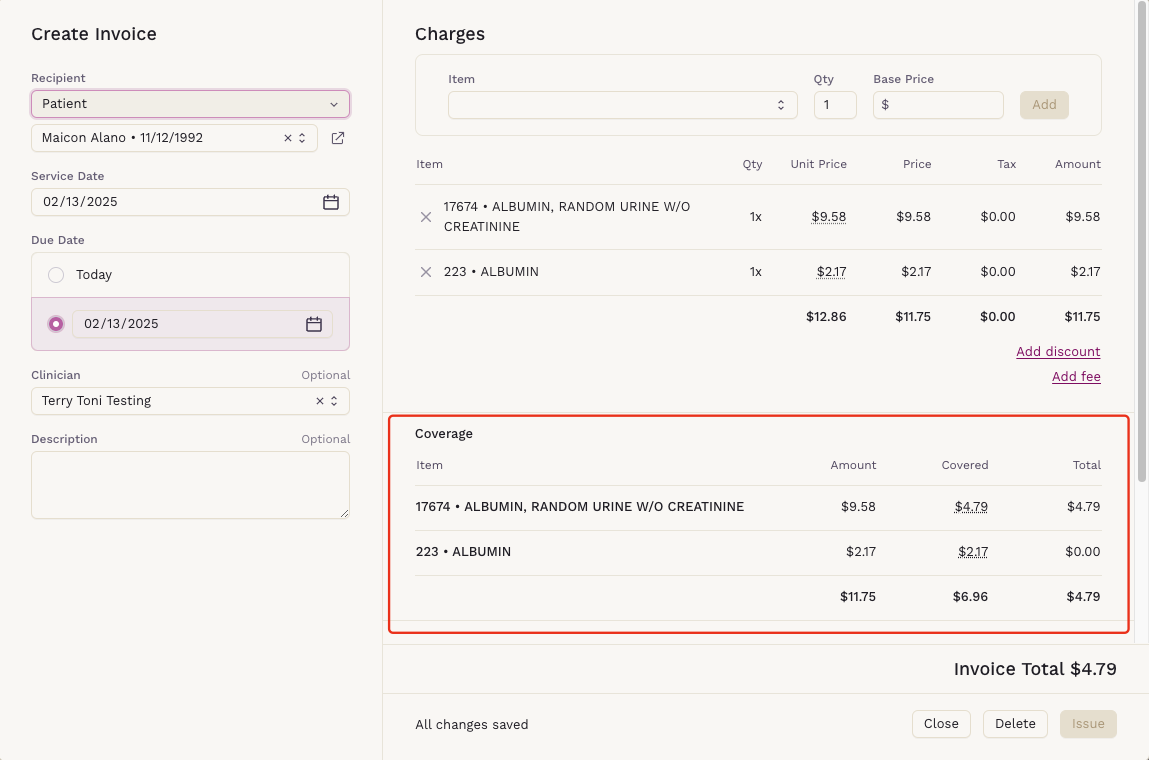Click the Issue button
The image size is (1149, 760).
1088,724
